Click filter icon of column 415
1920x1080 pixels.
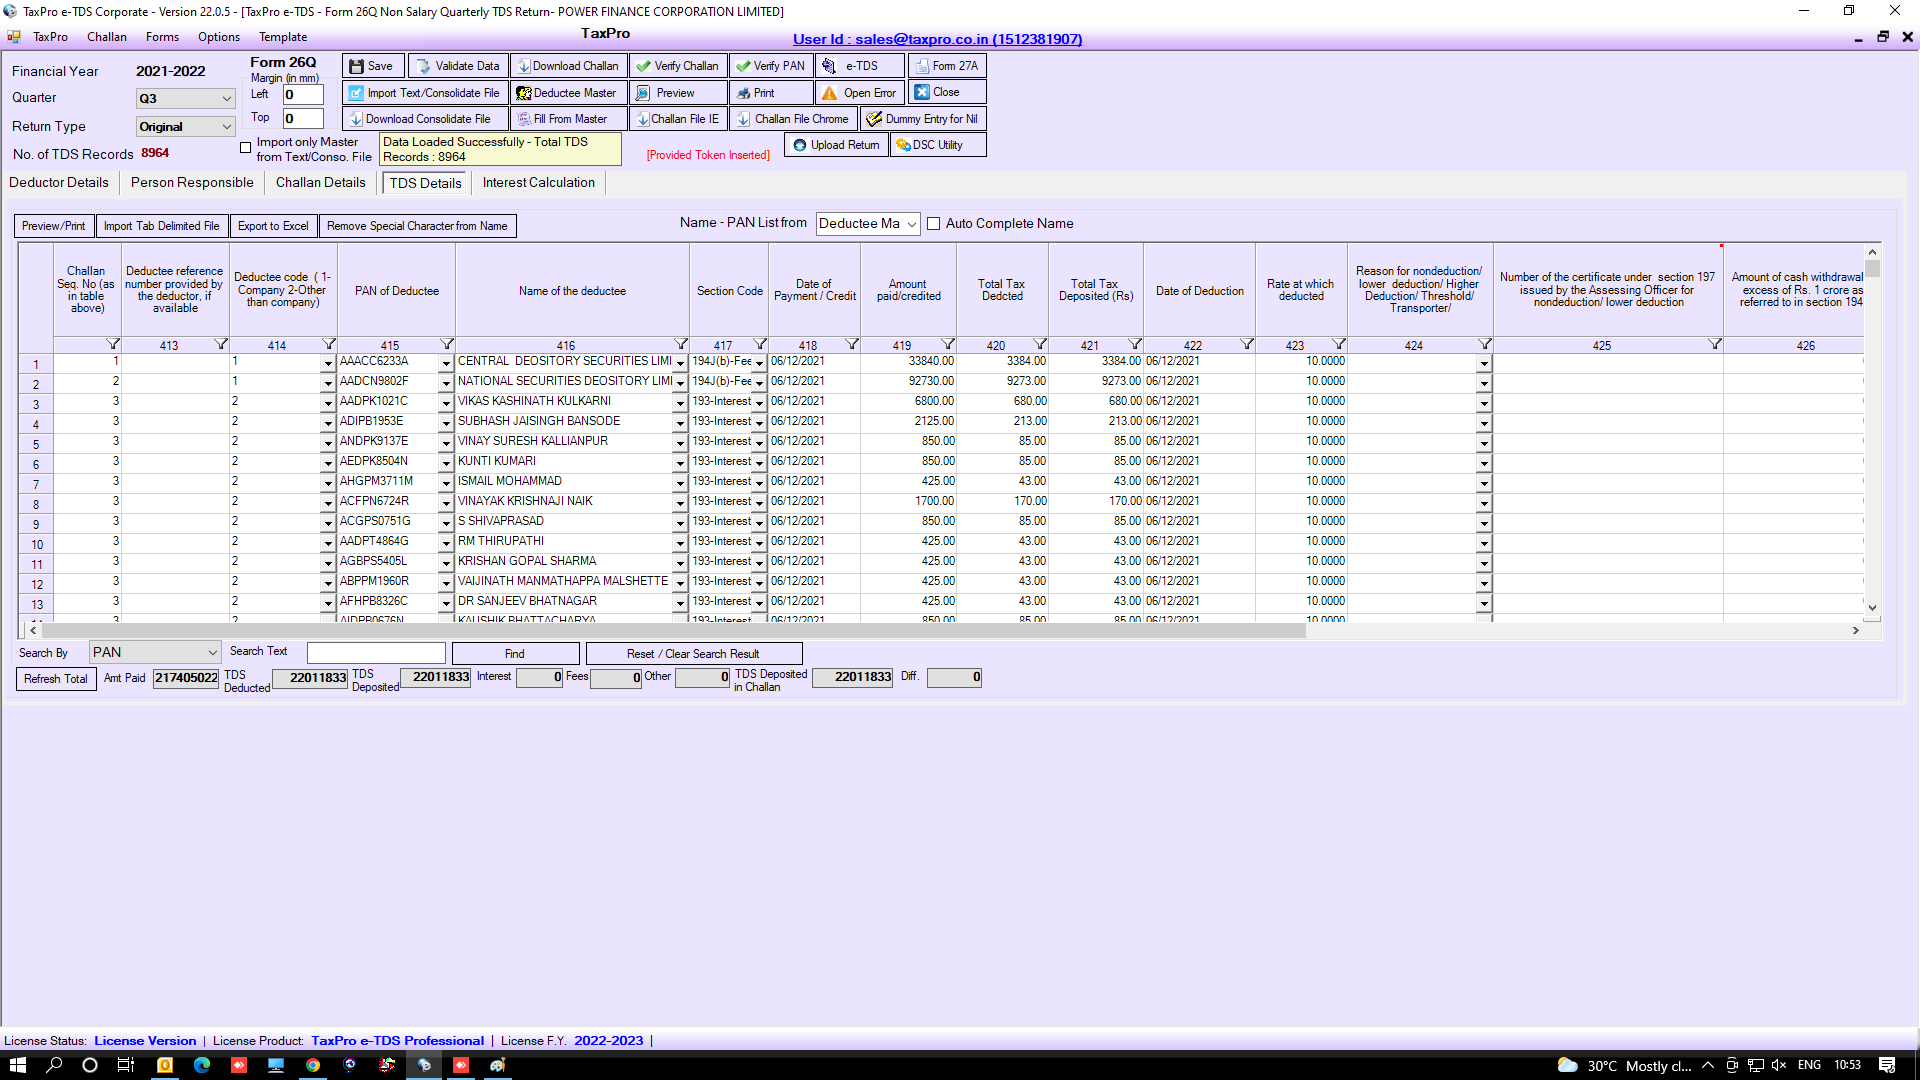pos(447,344)
